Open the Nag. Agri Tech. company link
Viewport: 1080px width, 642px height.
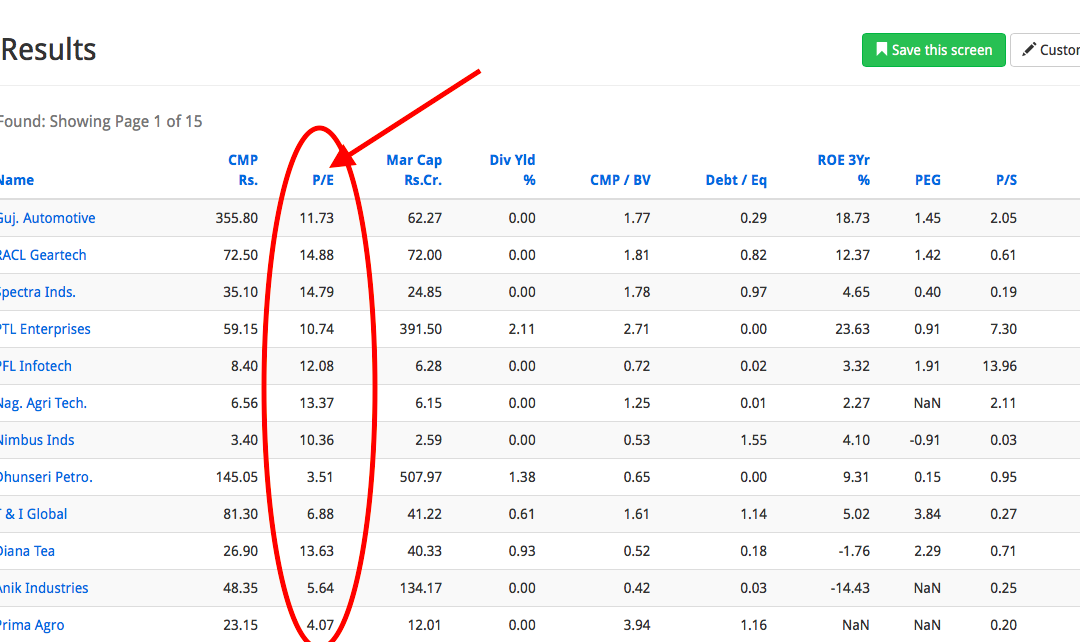coord(43,403)
